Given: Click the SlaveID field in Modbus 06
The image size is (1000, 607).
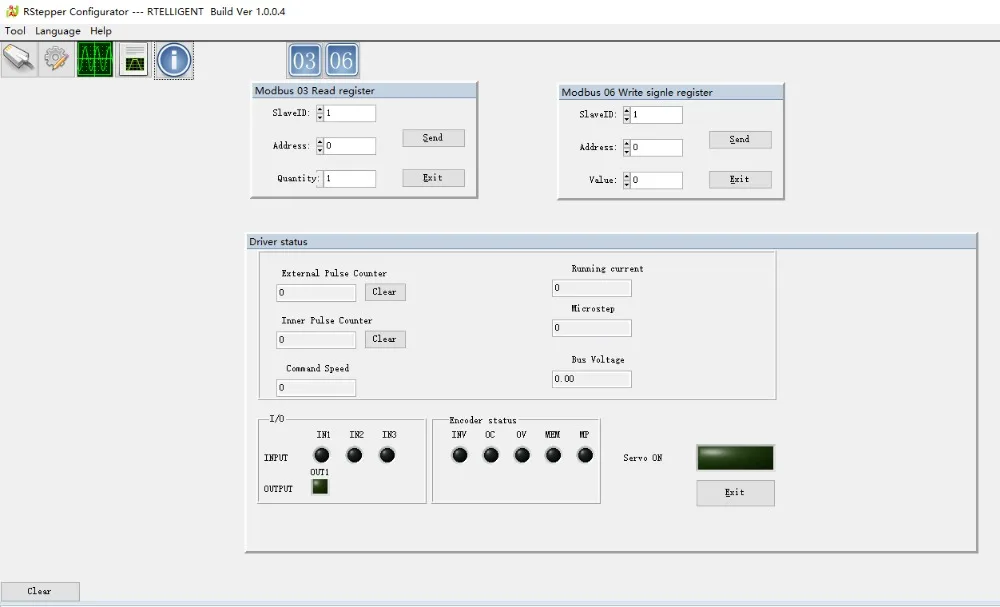Looking at the screenshot, I should tap(656, 115).
